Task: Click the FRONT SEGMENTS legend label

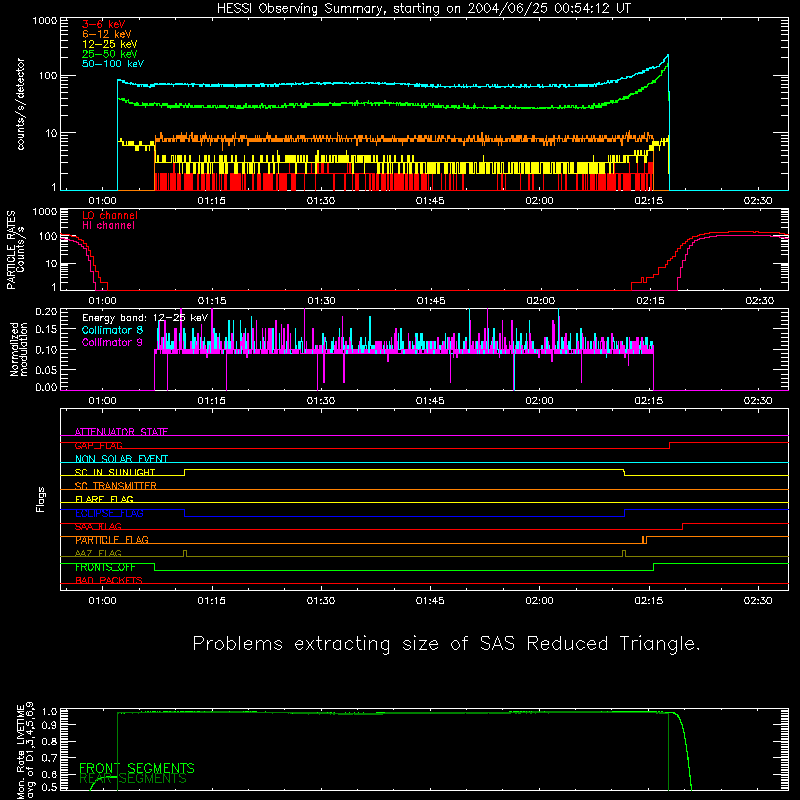Action: (x=137, y=768)
